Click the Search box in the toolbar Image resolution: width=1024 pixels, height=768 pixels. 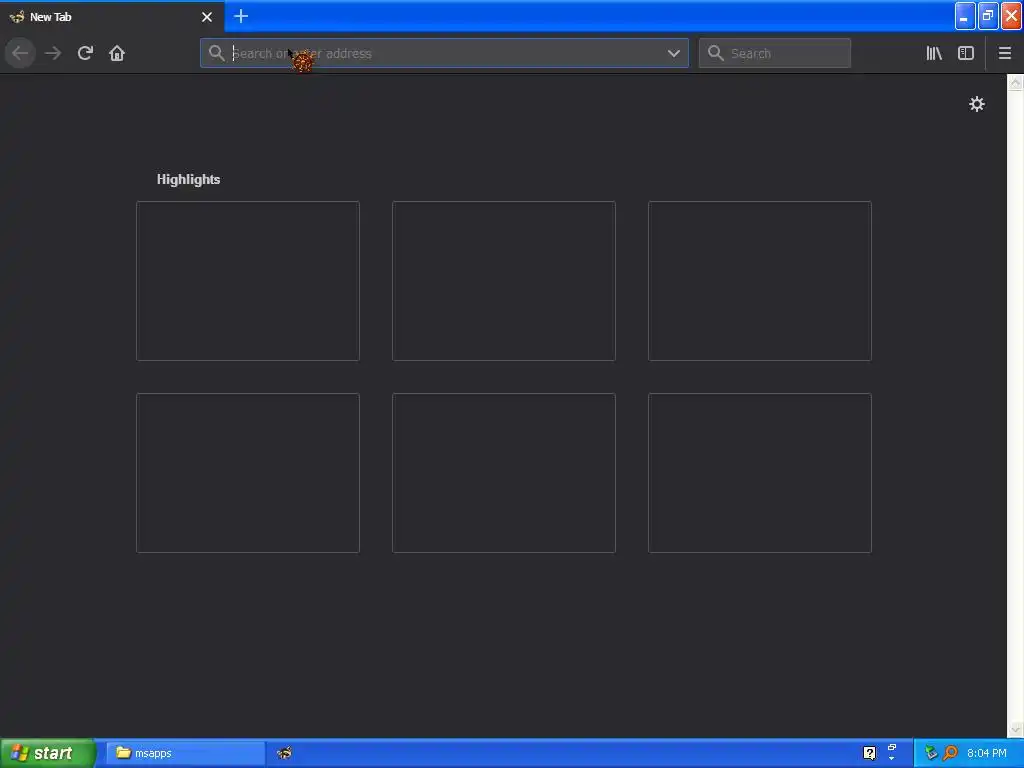(775, 53)
